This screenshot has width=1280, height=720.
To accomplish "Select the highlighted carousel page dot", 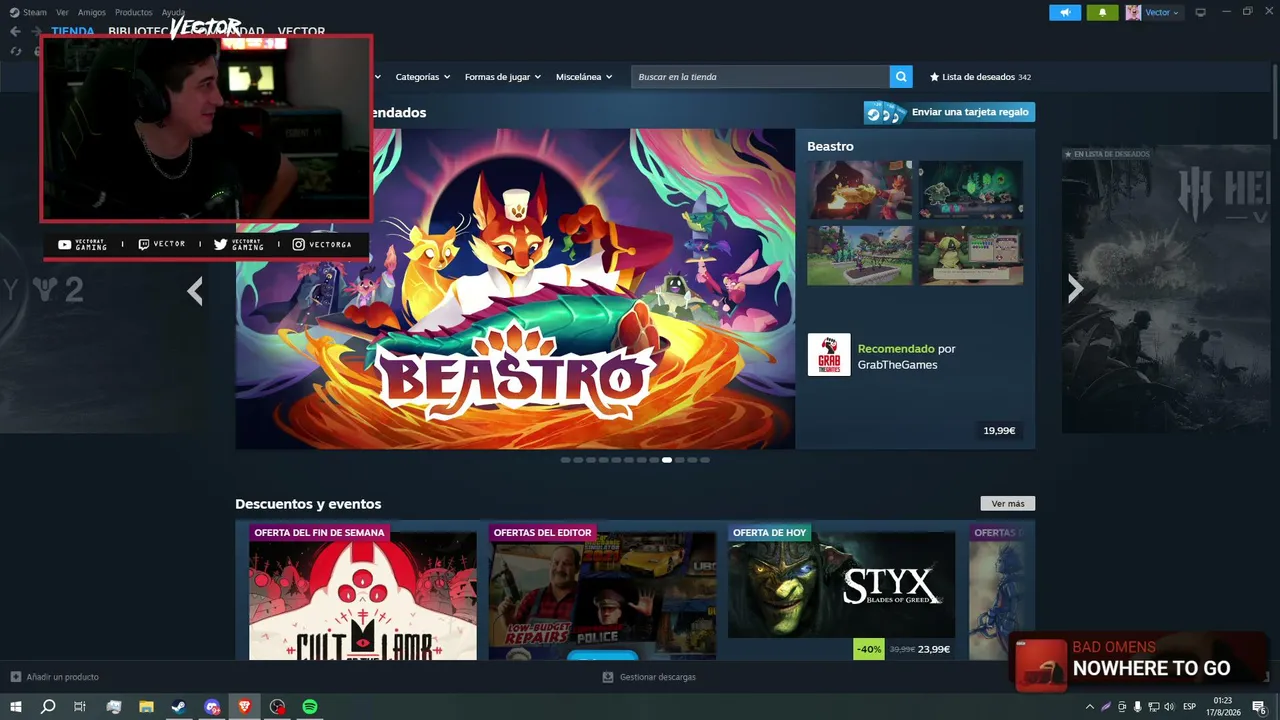I will coord(667,460).
